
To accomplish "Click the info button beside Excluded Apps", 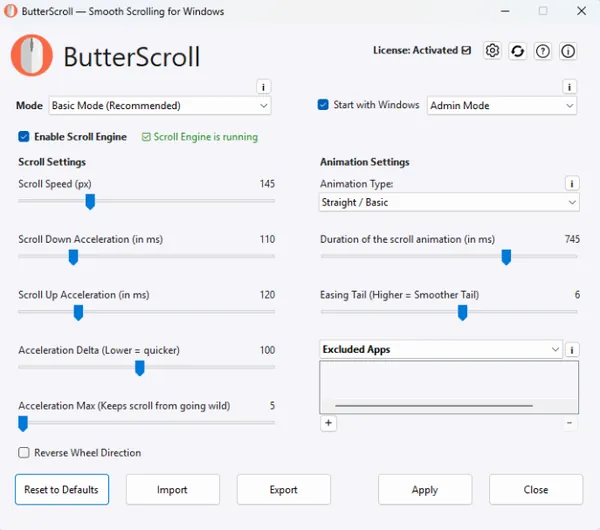I will coord(572,349).
